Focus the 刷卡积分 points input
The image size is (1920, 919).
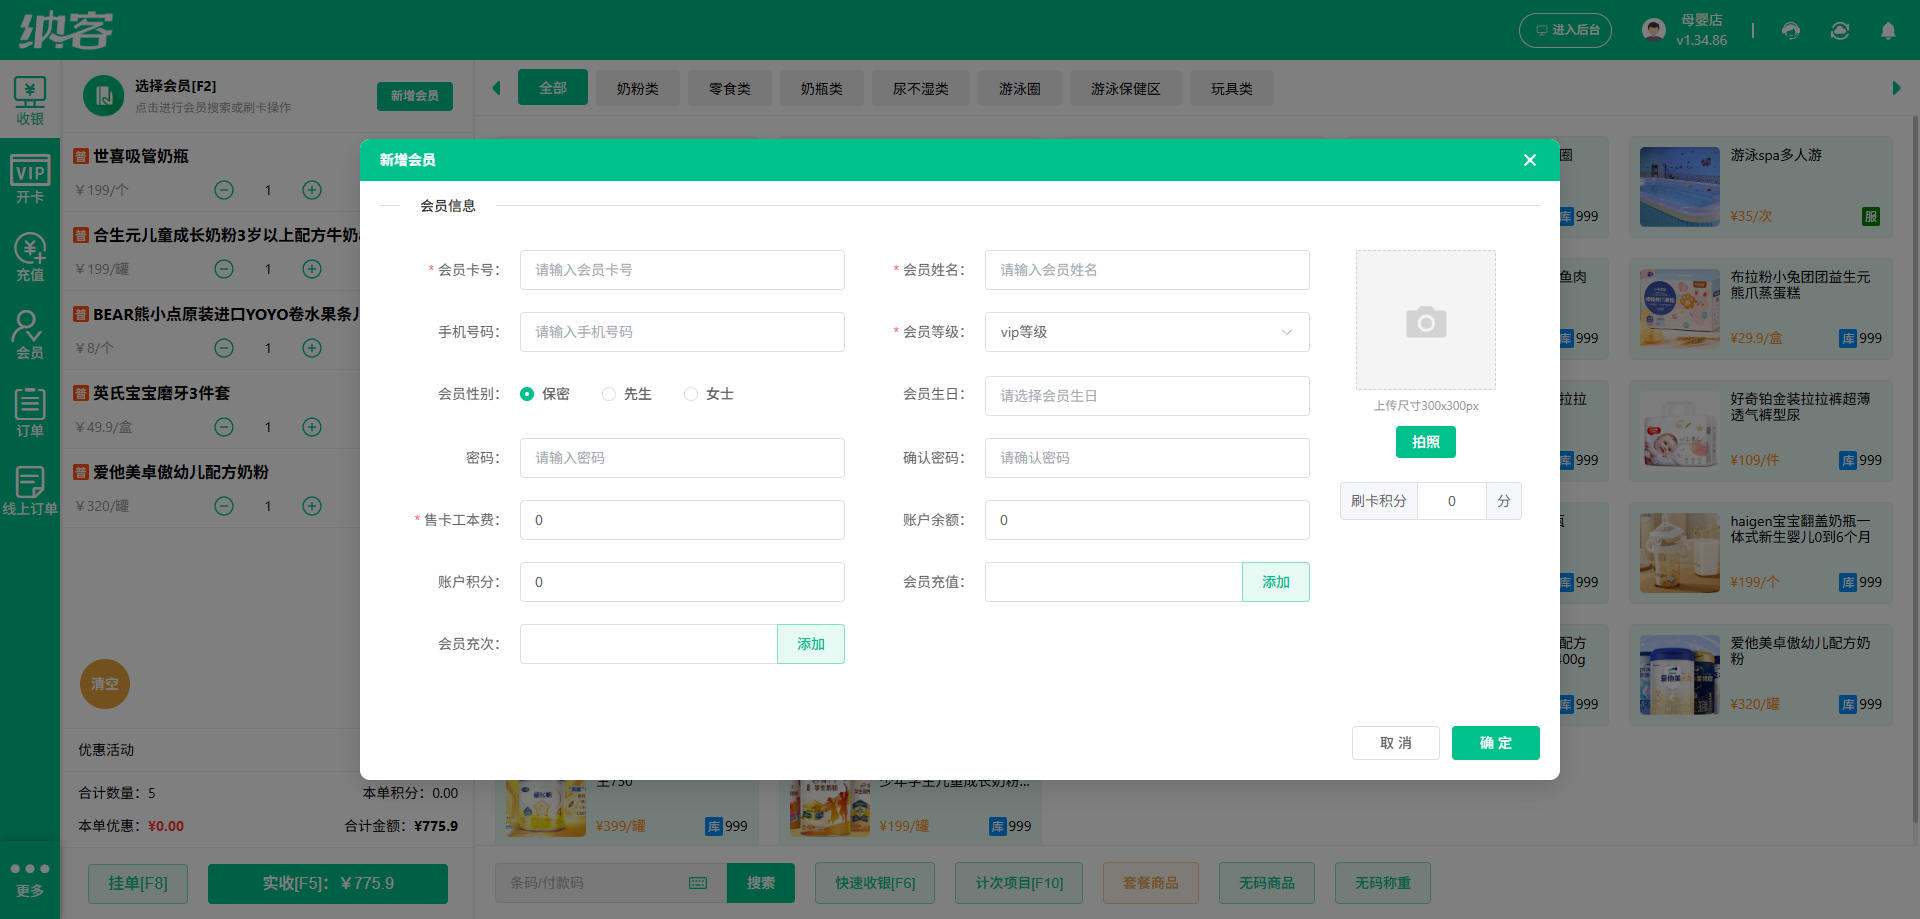point(1452,501)
